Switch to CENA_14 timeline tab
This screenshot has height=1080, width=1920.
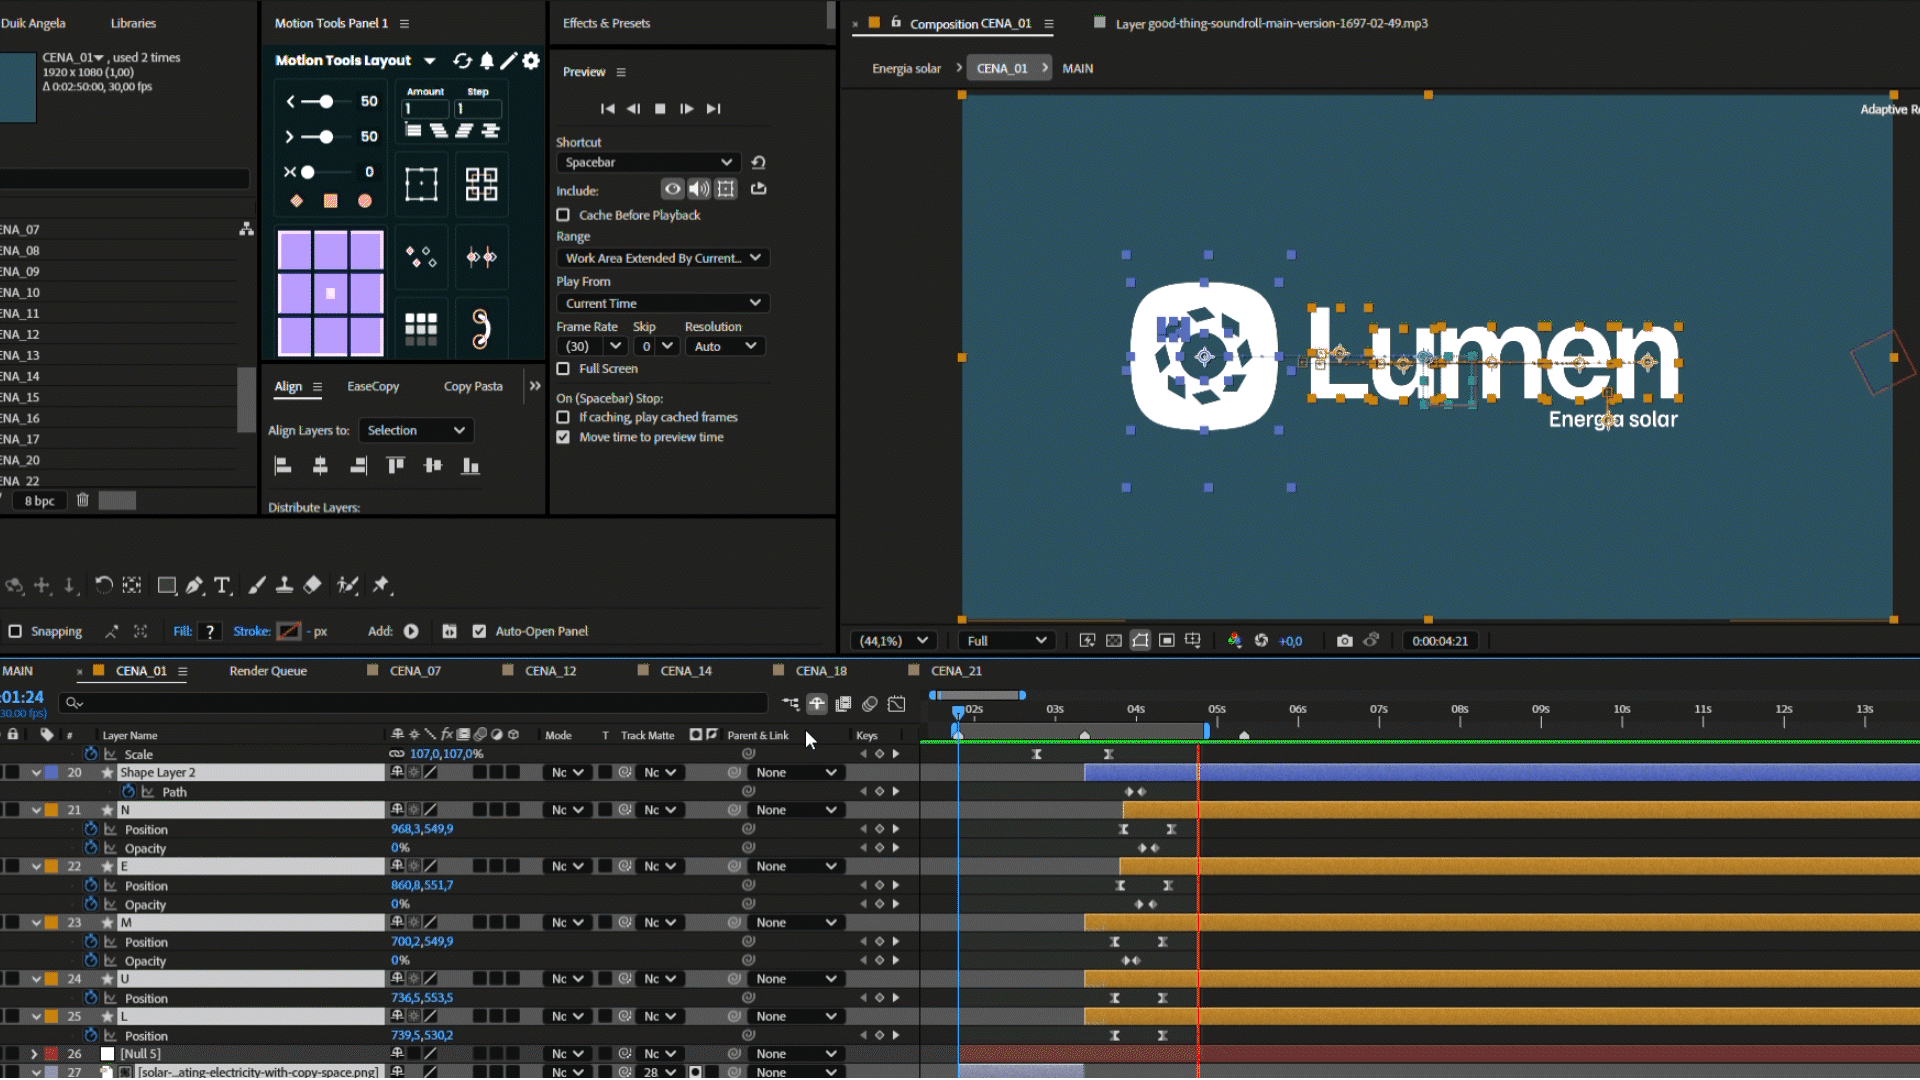686,671
